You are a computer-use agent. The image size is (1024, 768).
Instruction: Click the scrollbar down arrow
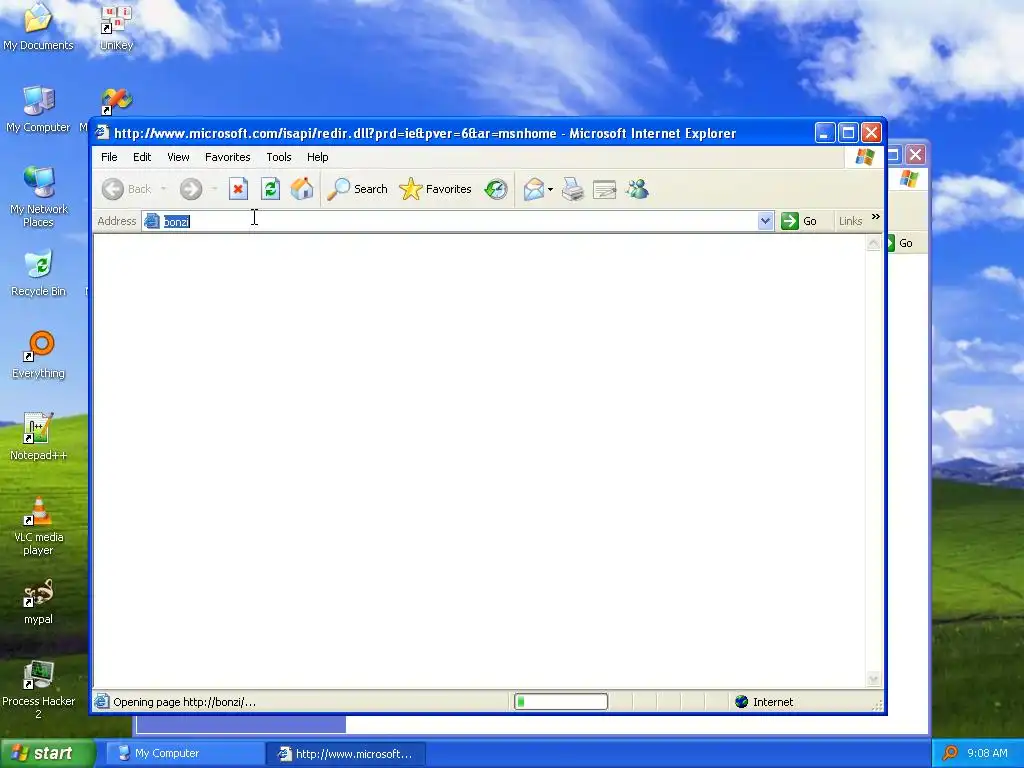(x=873, y=680)
